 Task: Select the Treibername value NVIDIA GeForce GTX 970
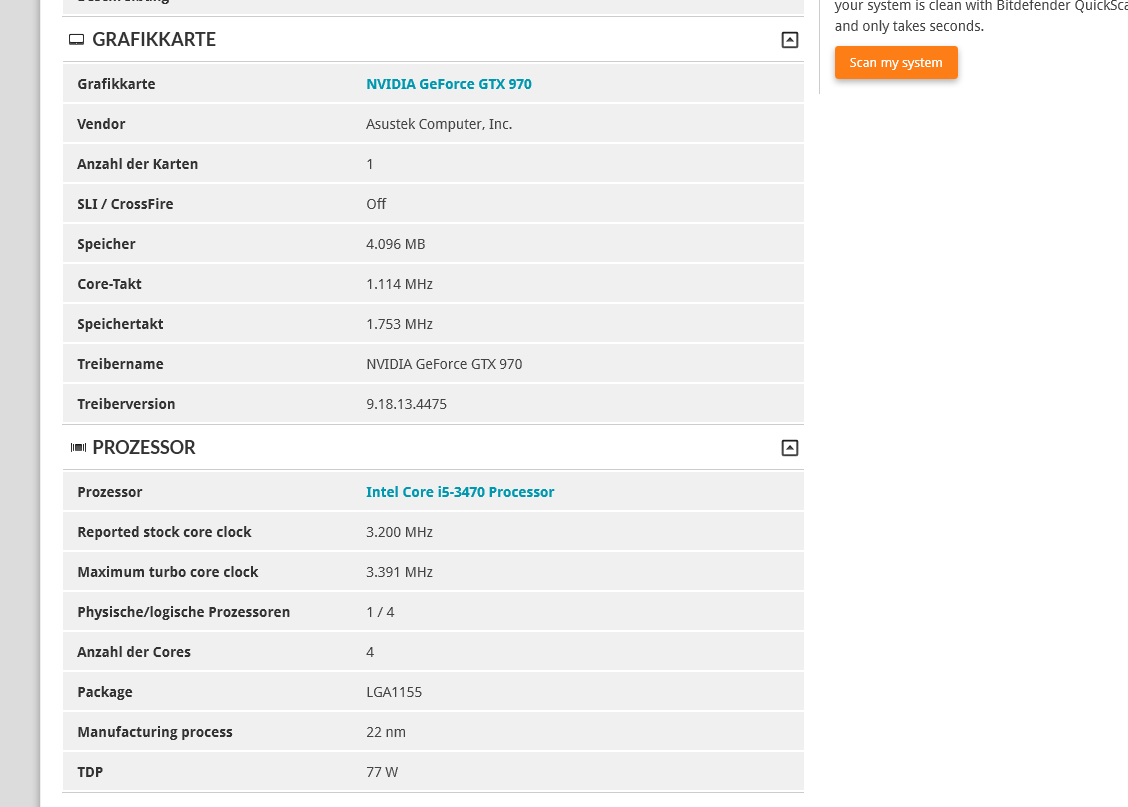coord(444,365)
